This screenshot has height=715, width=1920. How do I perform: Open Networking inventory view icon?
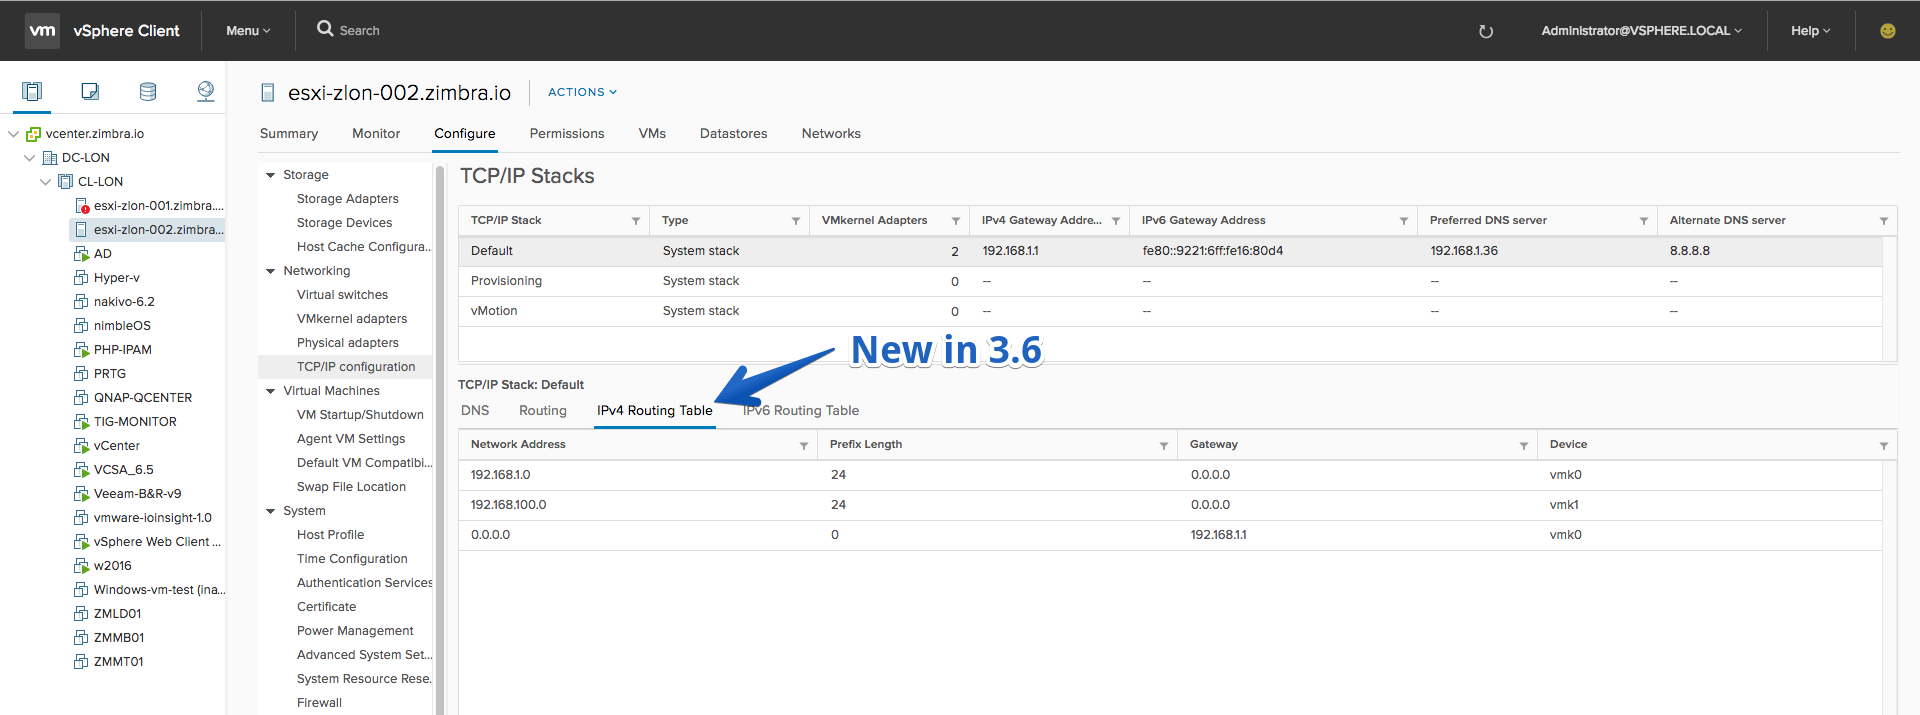coord(206,92)
